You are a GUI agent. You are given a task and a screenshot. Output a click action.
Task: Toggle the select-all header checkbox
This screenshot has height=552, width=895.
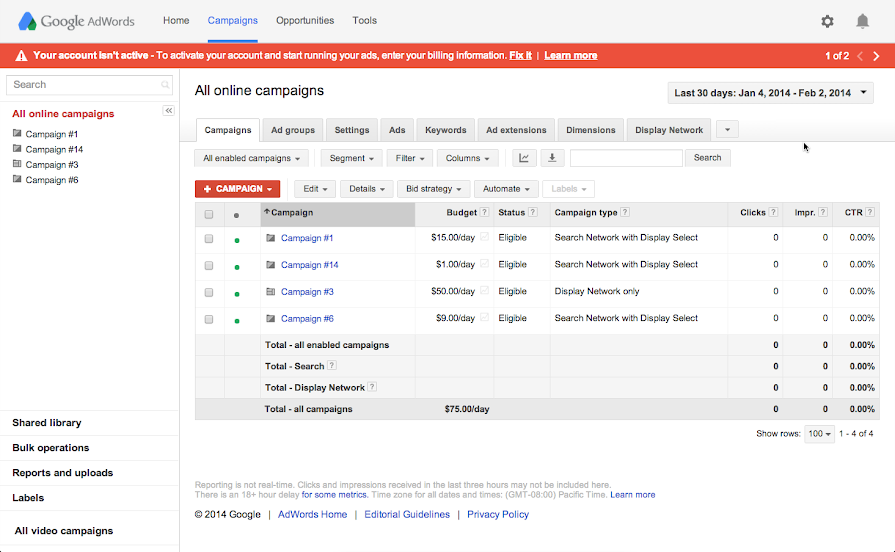(x=209, y=214)
